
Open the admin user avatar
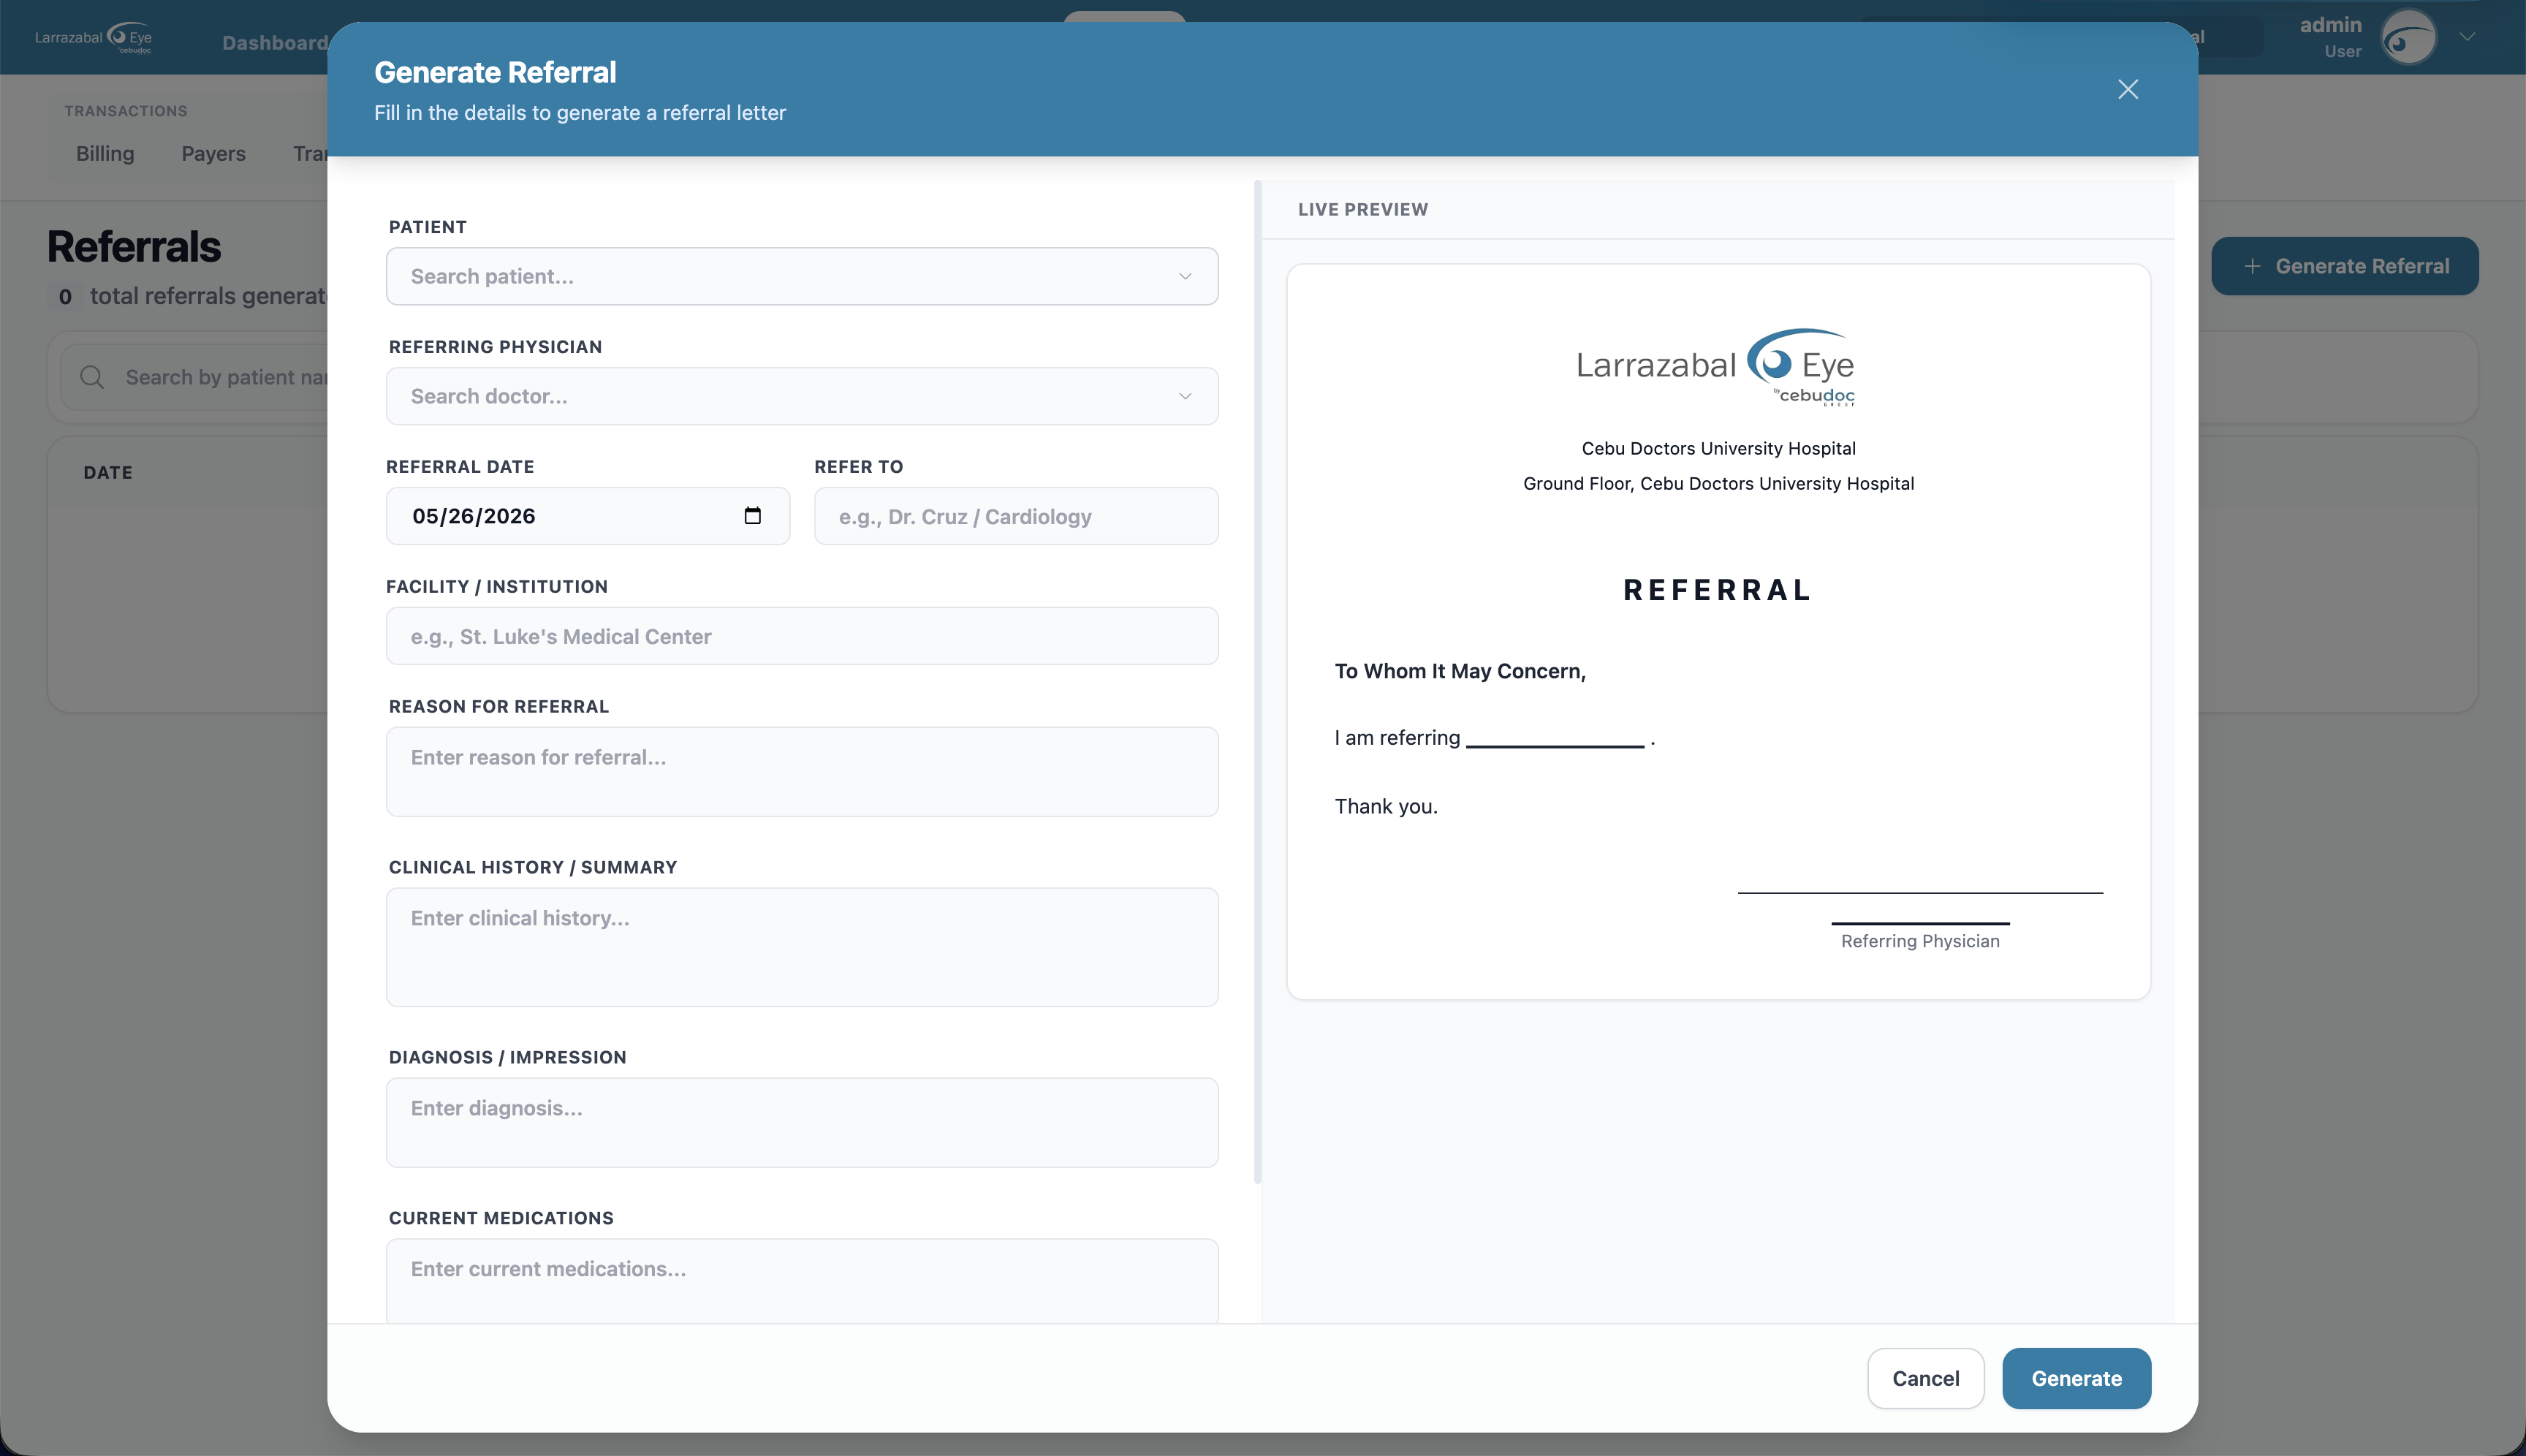(2408, 38)
